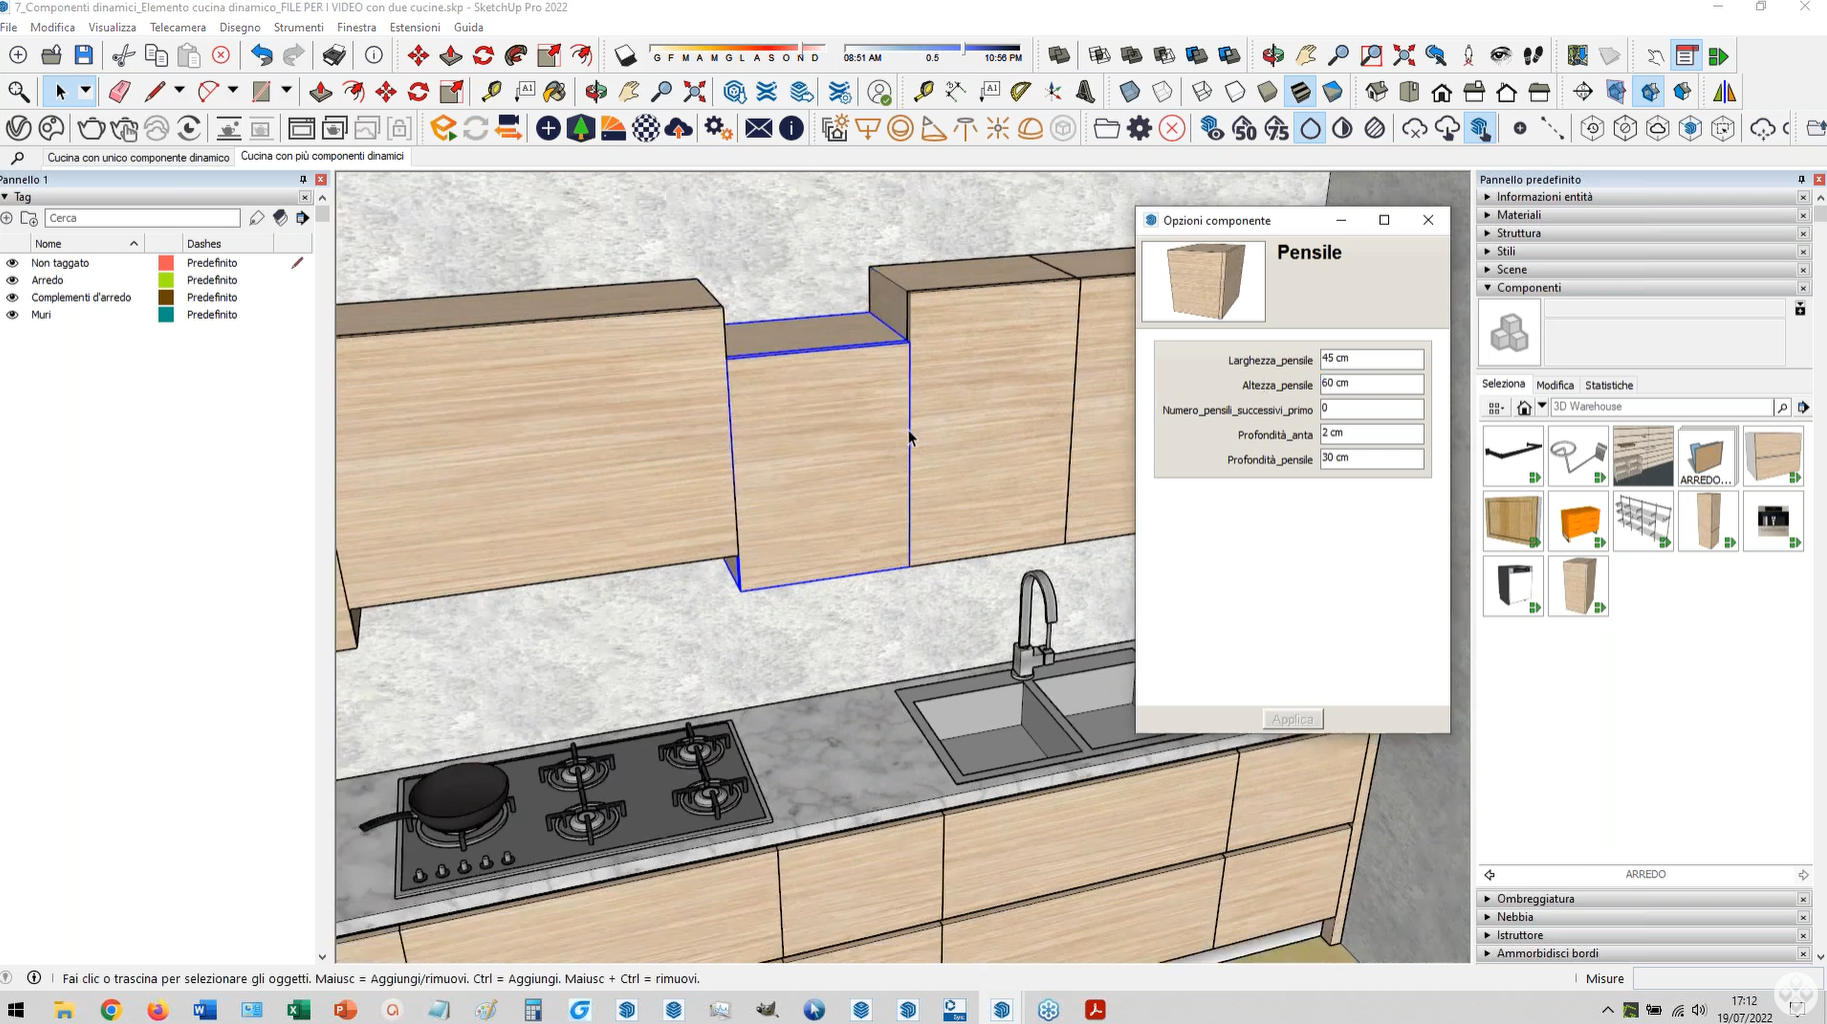The image size is (1827, 1024).
Task: Open the Statistiche tab in Componenti
Action: tap(1608, 385)
